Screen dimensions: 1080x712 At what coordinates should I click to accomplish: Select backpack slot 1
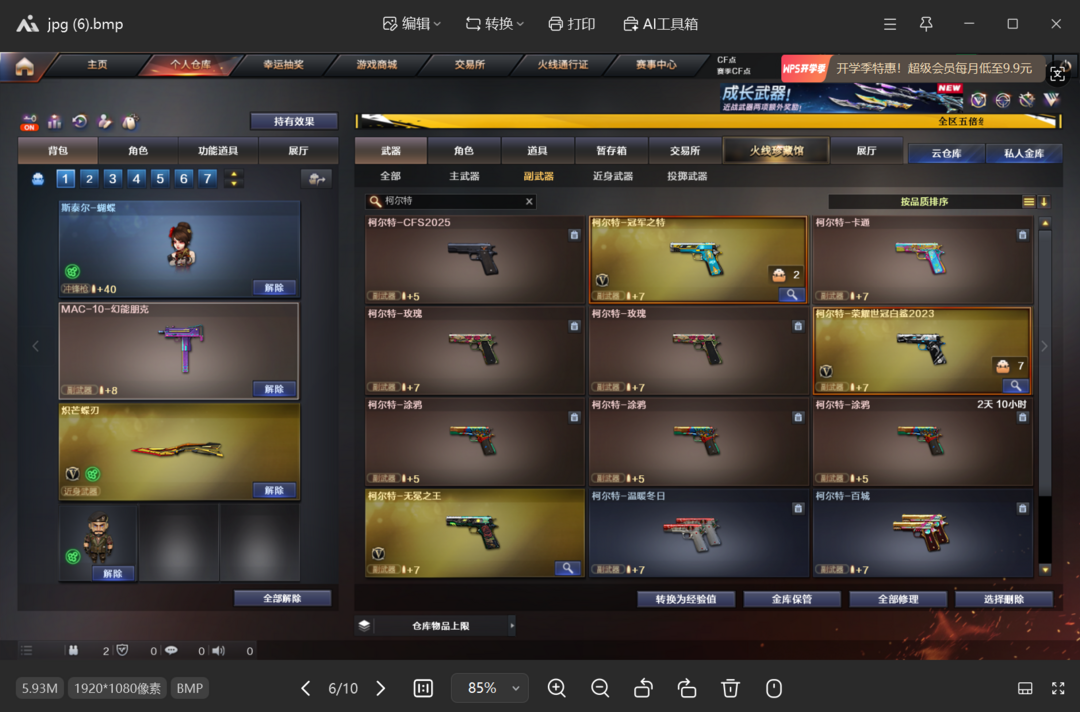pyautogui.click(x=65, y=179)
